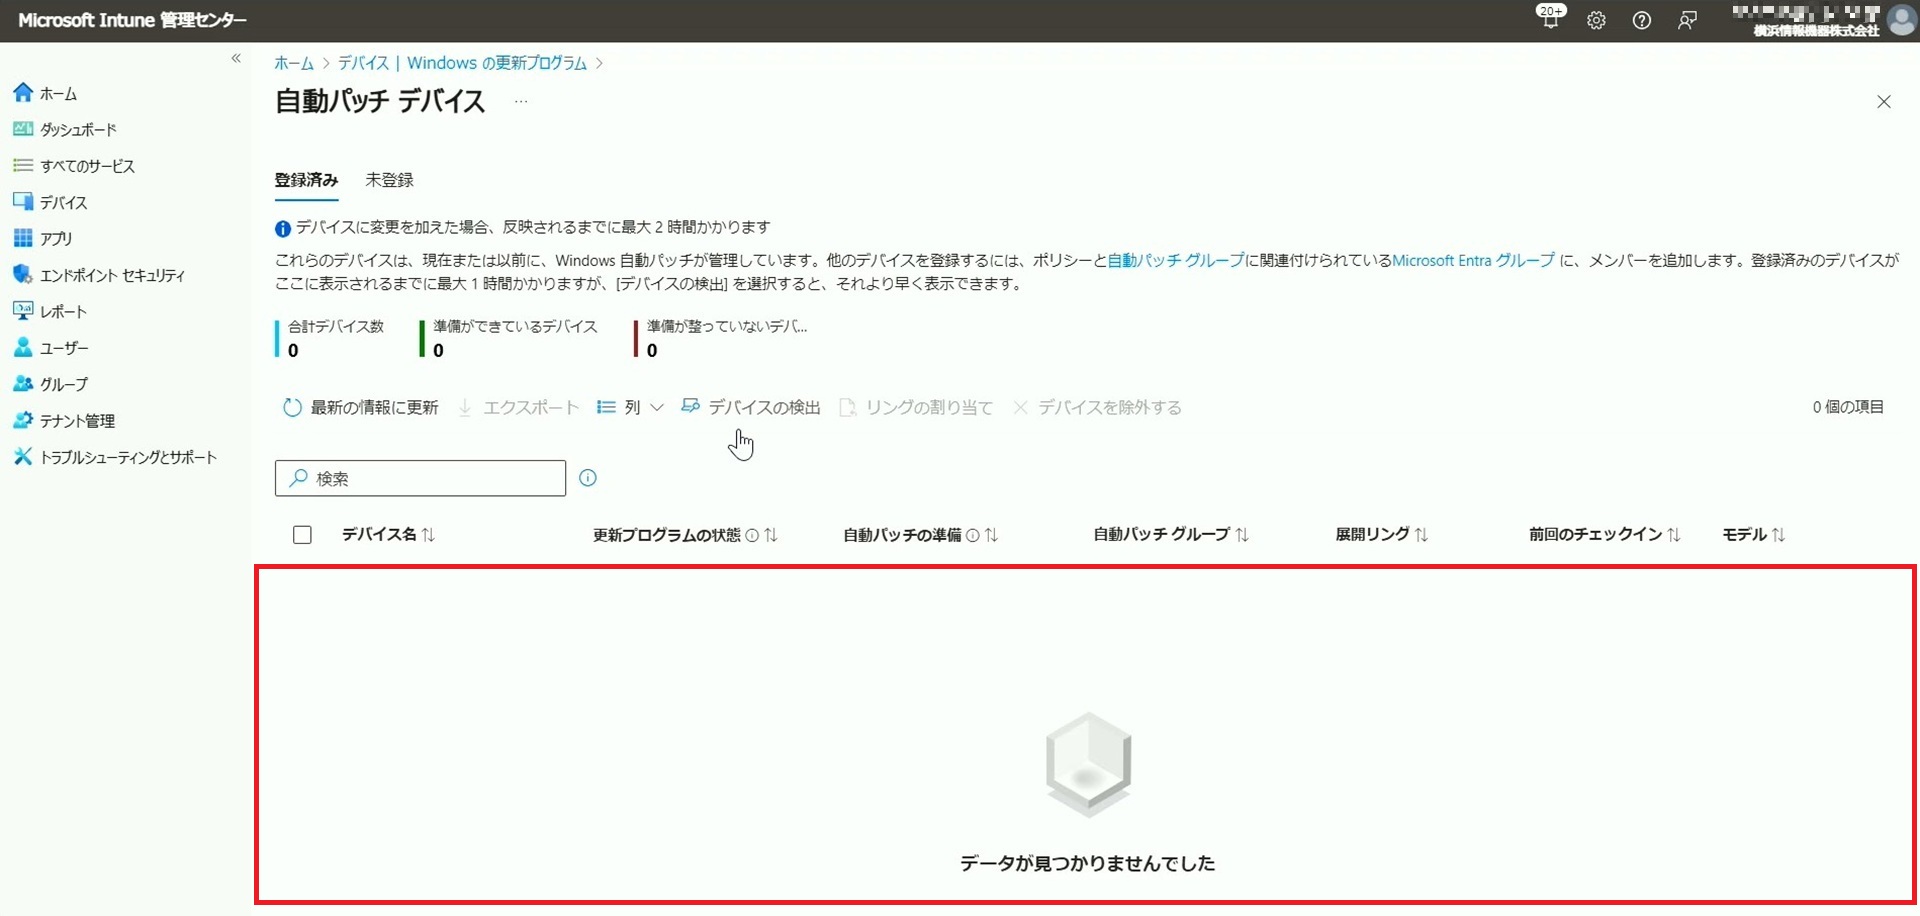Screen dimensions: 1920x916
Task: Sort by 自動パッチ グループ column
Action: click(1171, 535)
